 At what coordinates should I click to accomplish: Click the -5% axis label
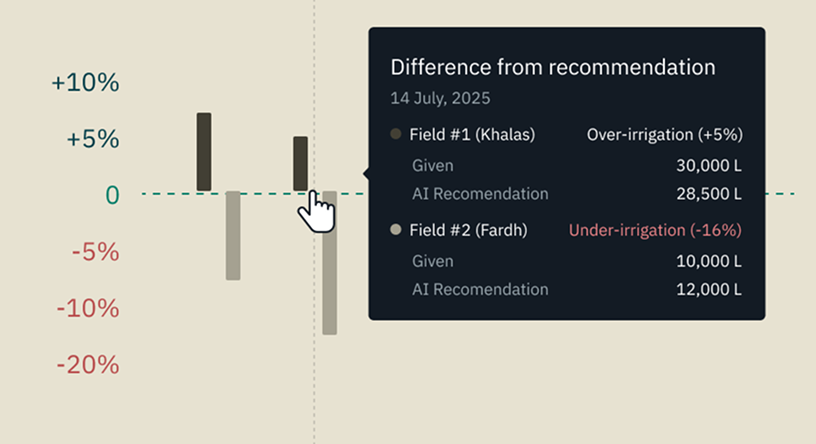click(95, 252)
